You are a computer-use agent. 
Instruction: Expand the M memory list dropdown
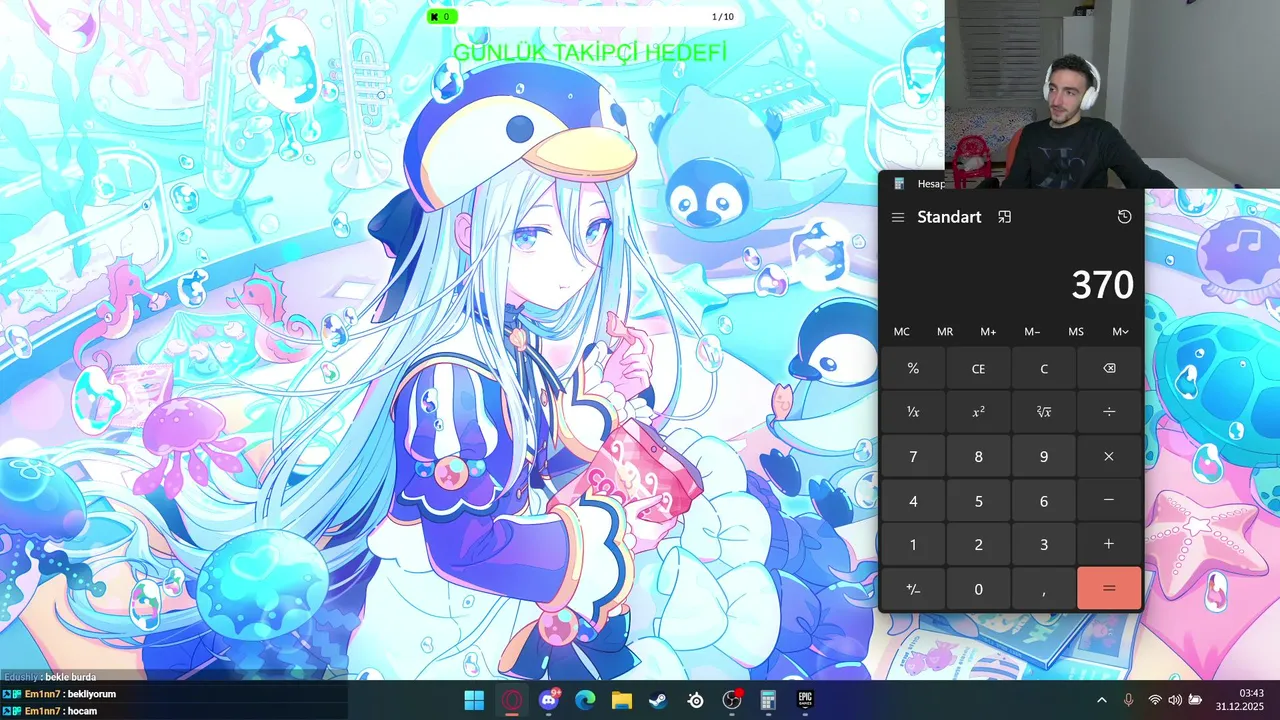tap(1120, 331)
